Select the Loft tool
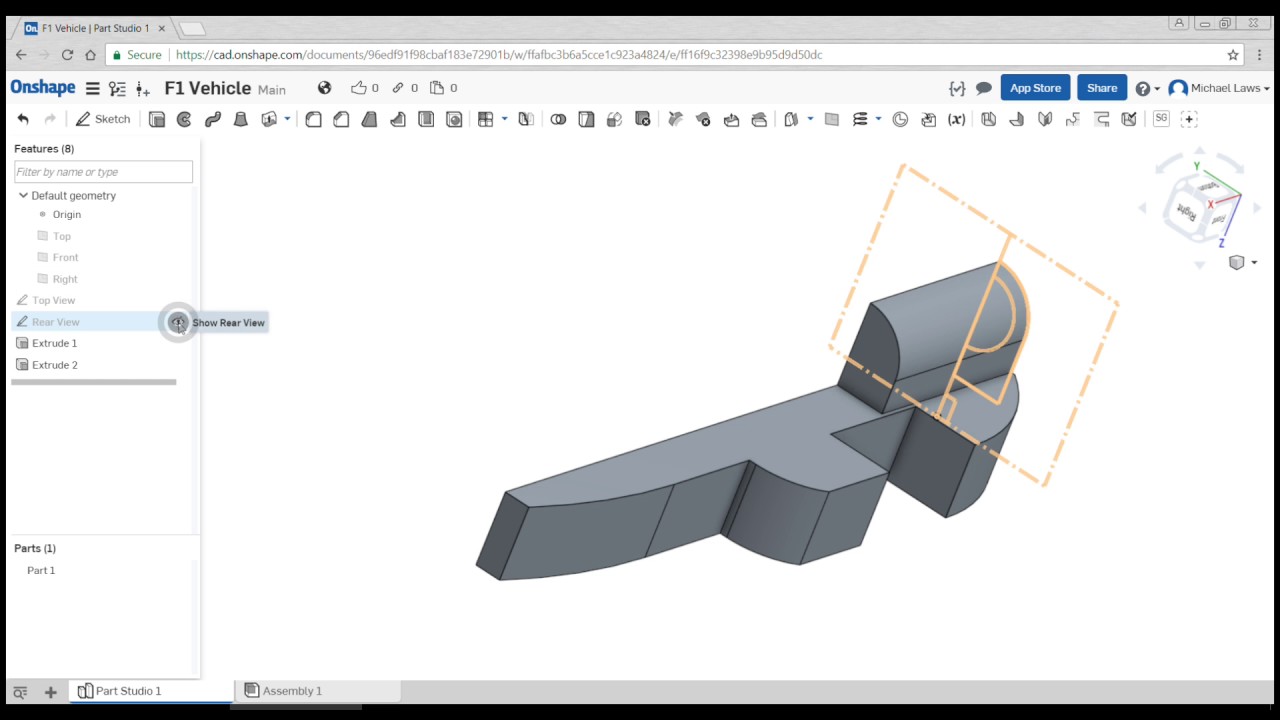1280x720 pixels. pyautogui.click(x=240, y=119)
